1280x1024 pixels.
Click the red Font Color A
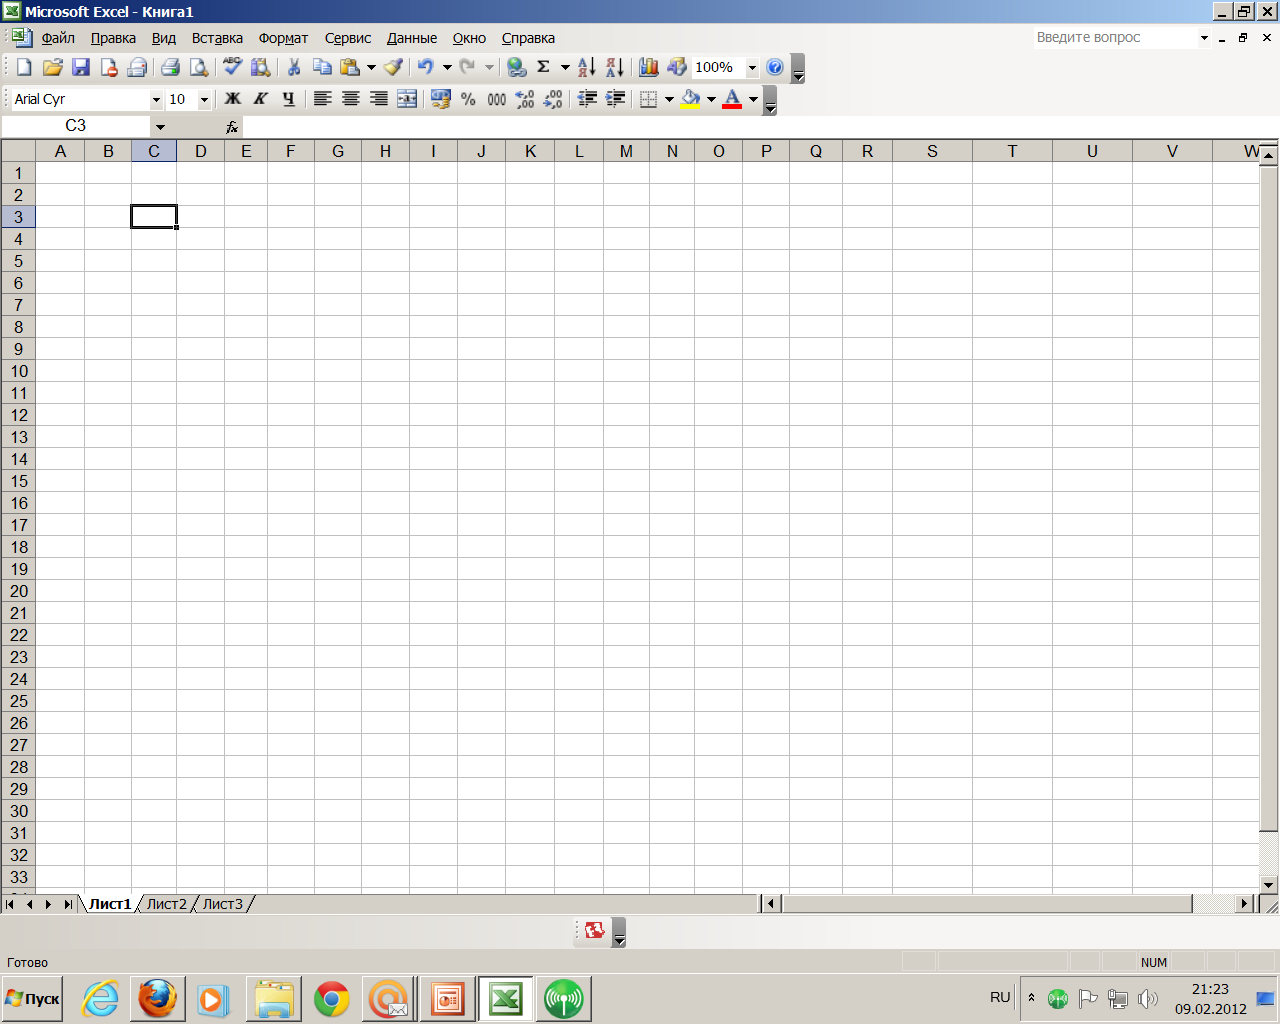coord(732,99)
